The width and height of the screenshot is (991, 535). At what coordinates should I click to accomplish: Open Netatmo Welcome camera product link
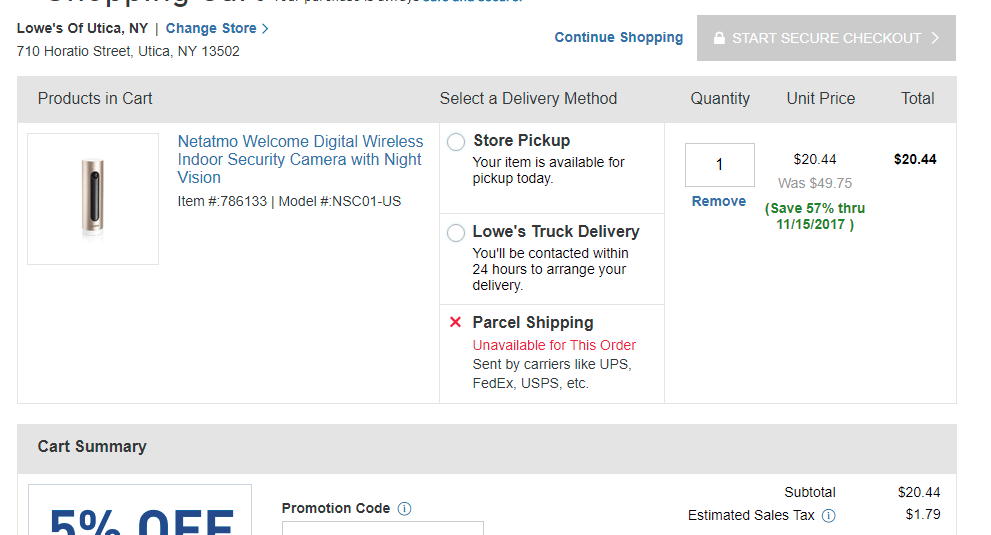[300, 159]
